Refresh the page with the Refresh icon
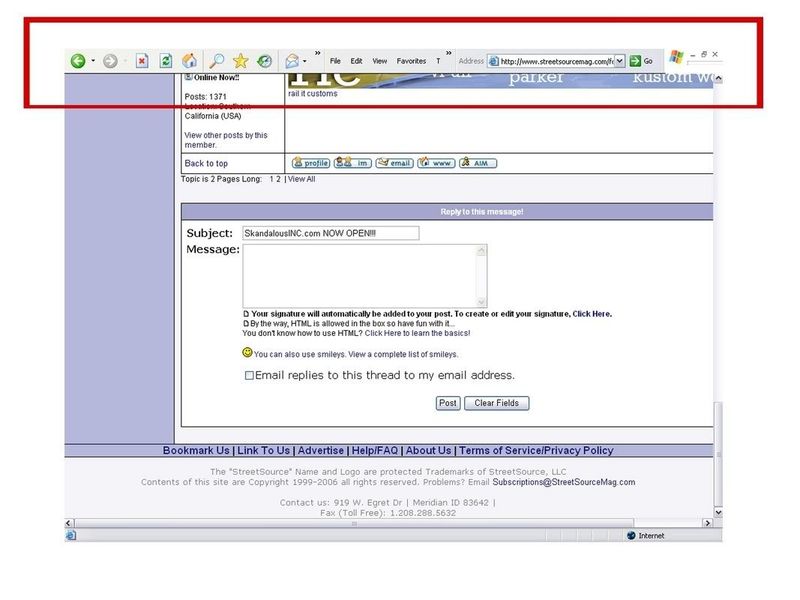 (166, 61)
